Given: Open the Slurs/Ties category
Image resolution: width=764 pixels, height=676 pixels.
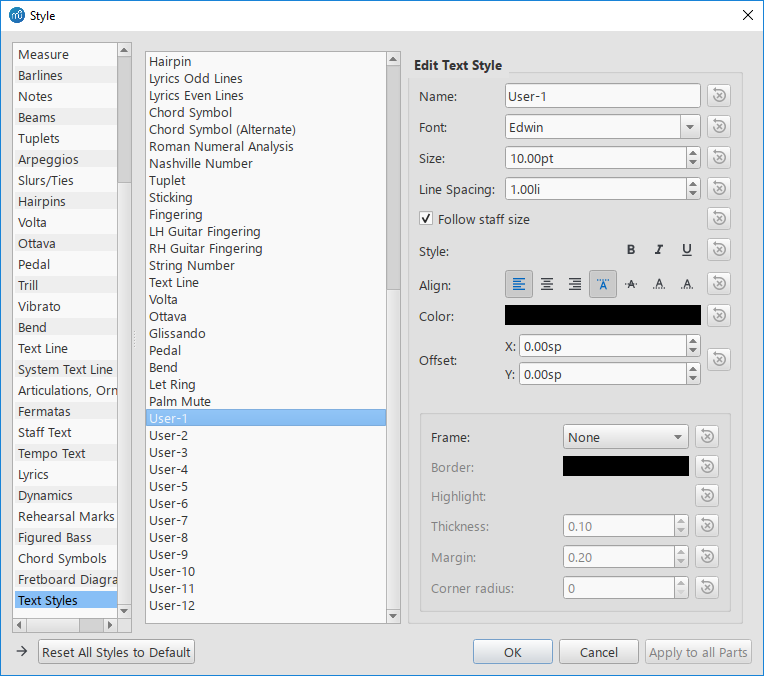Looking at the screenshot, I should point(66,180).
